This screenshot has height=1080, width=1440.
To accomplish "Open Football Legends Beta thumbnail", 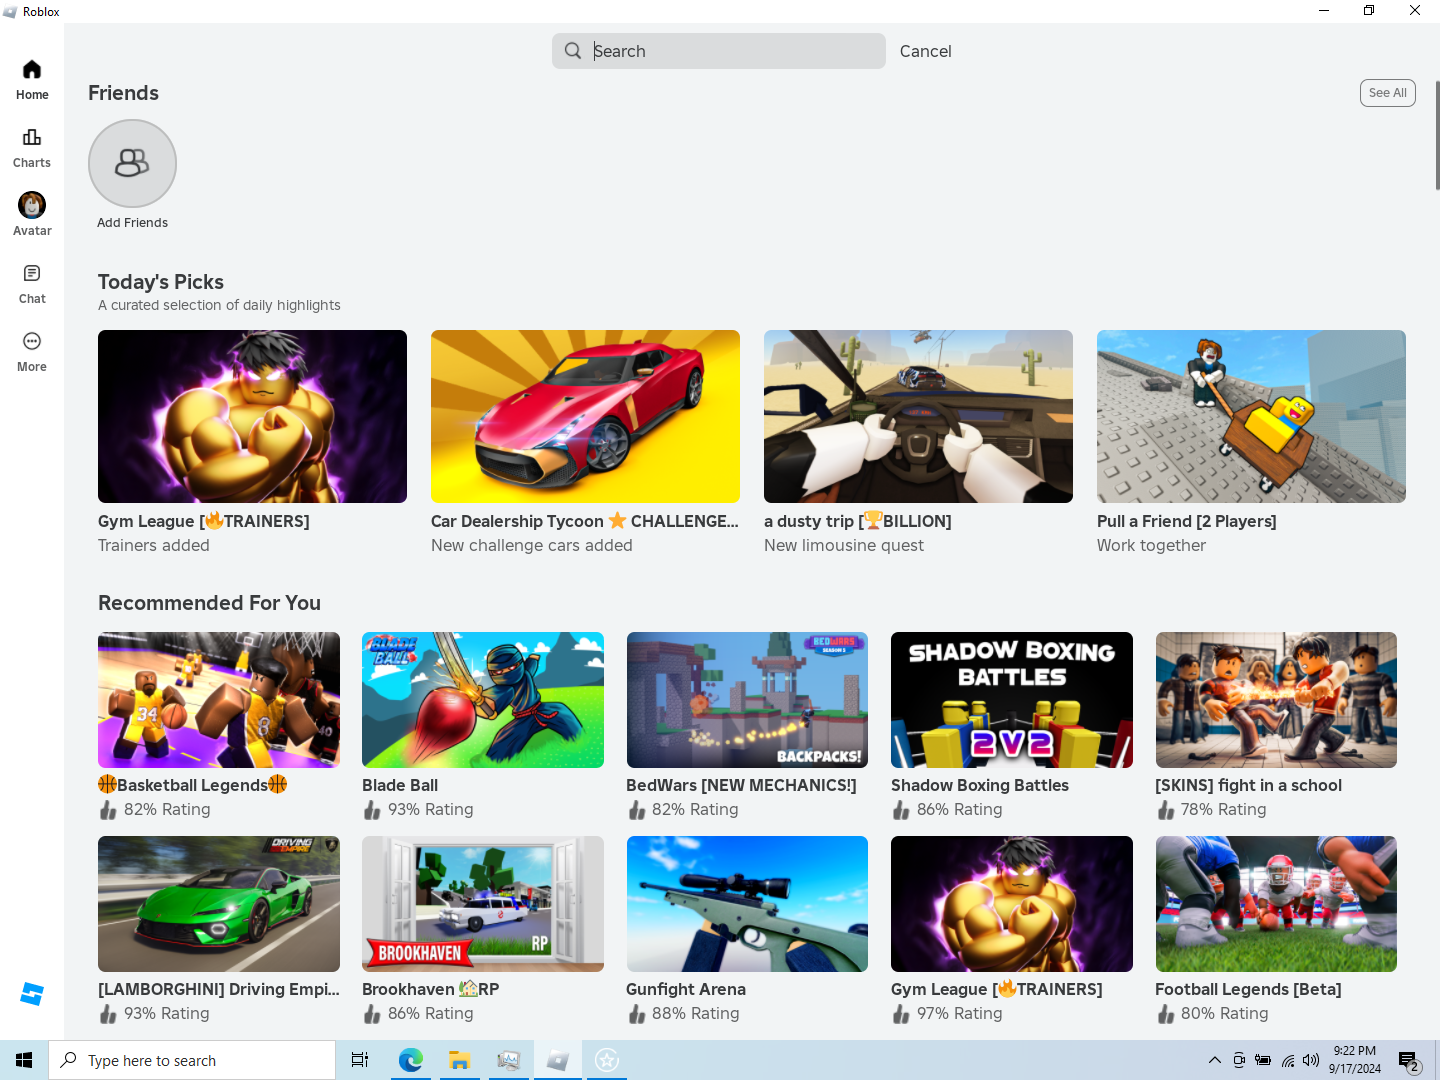I will (1276, 904).
